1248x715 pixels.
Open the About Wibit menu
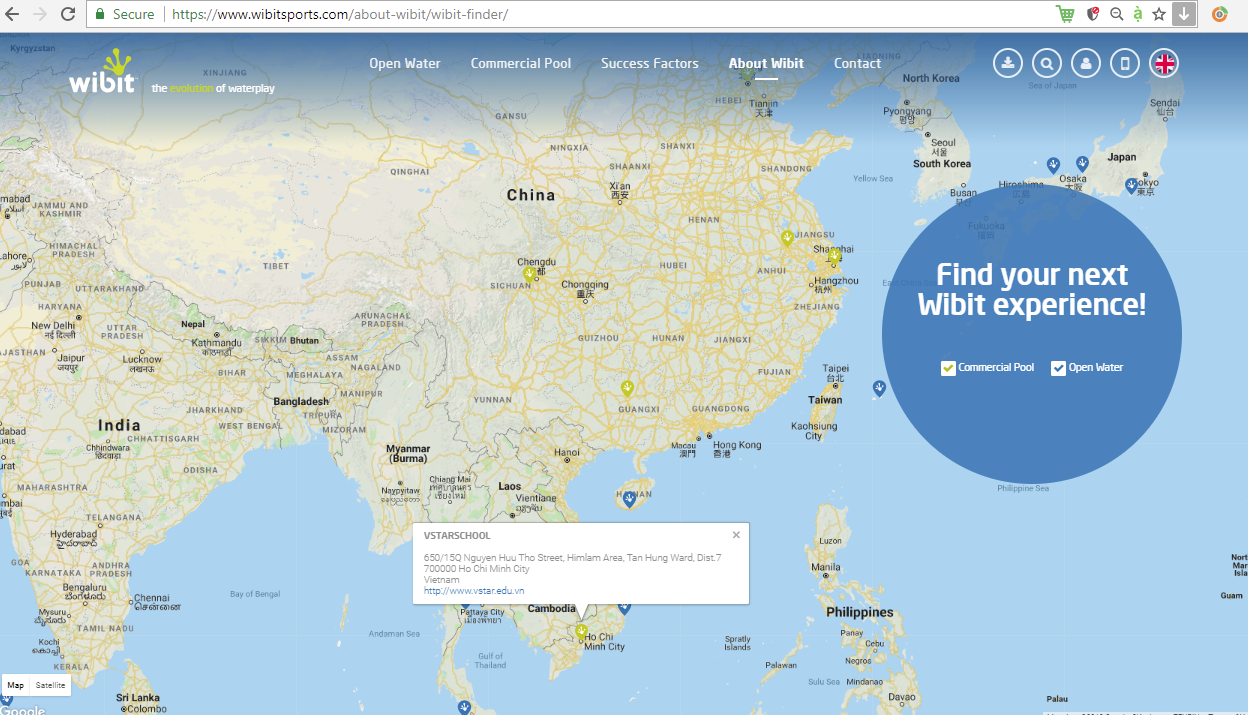[x=766, y=63]
